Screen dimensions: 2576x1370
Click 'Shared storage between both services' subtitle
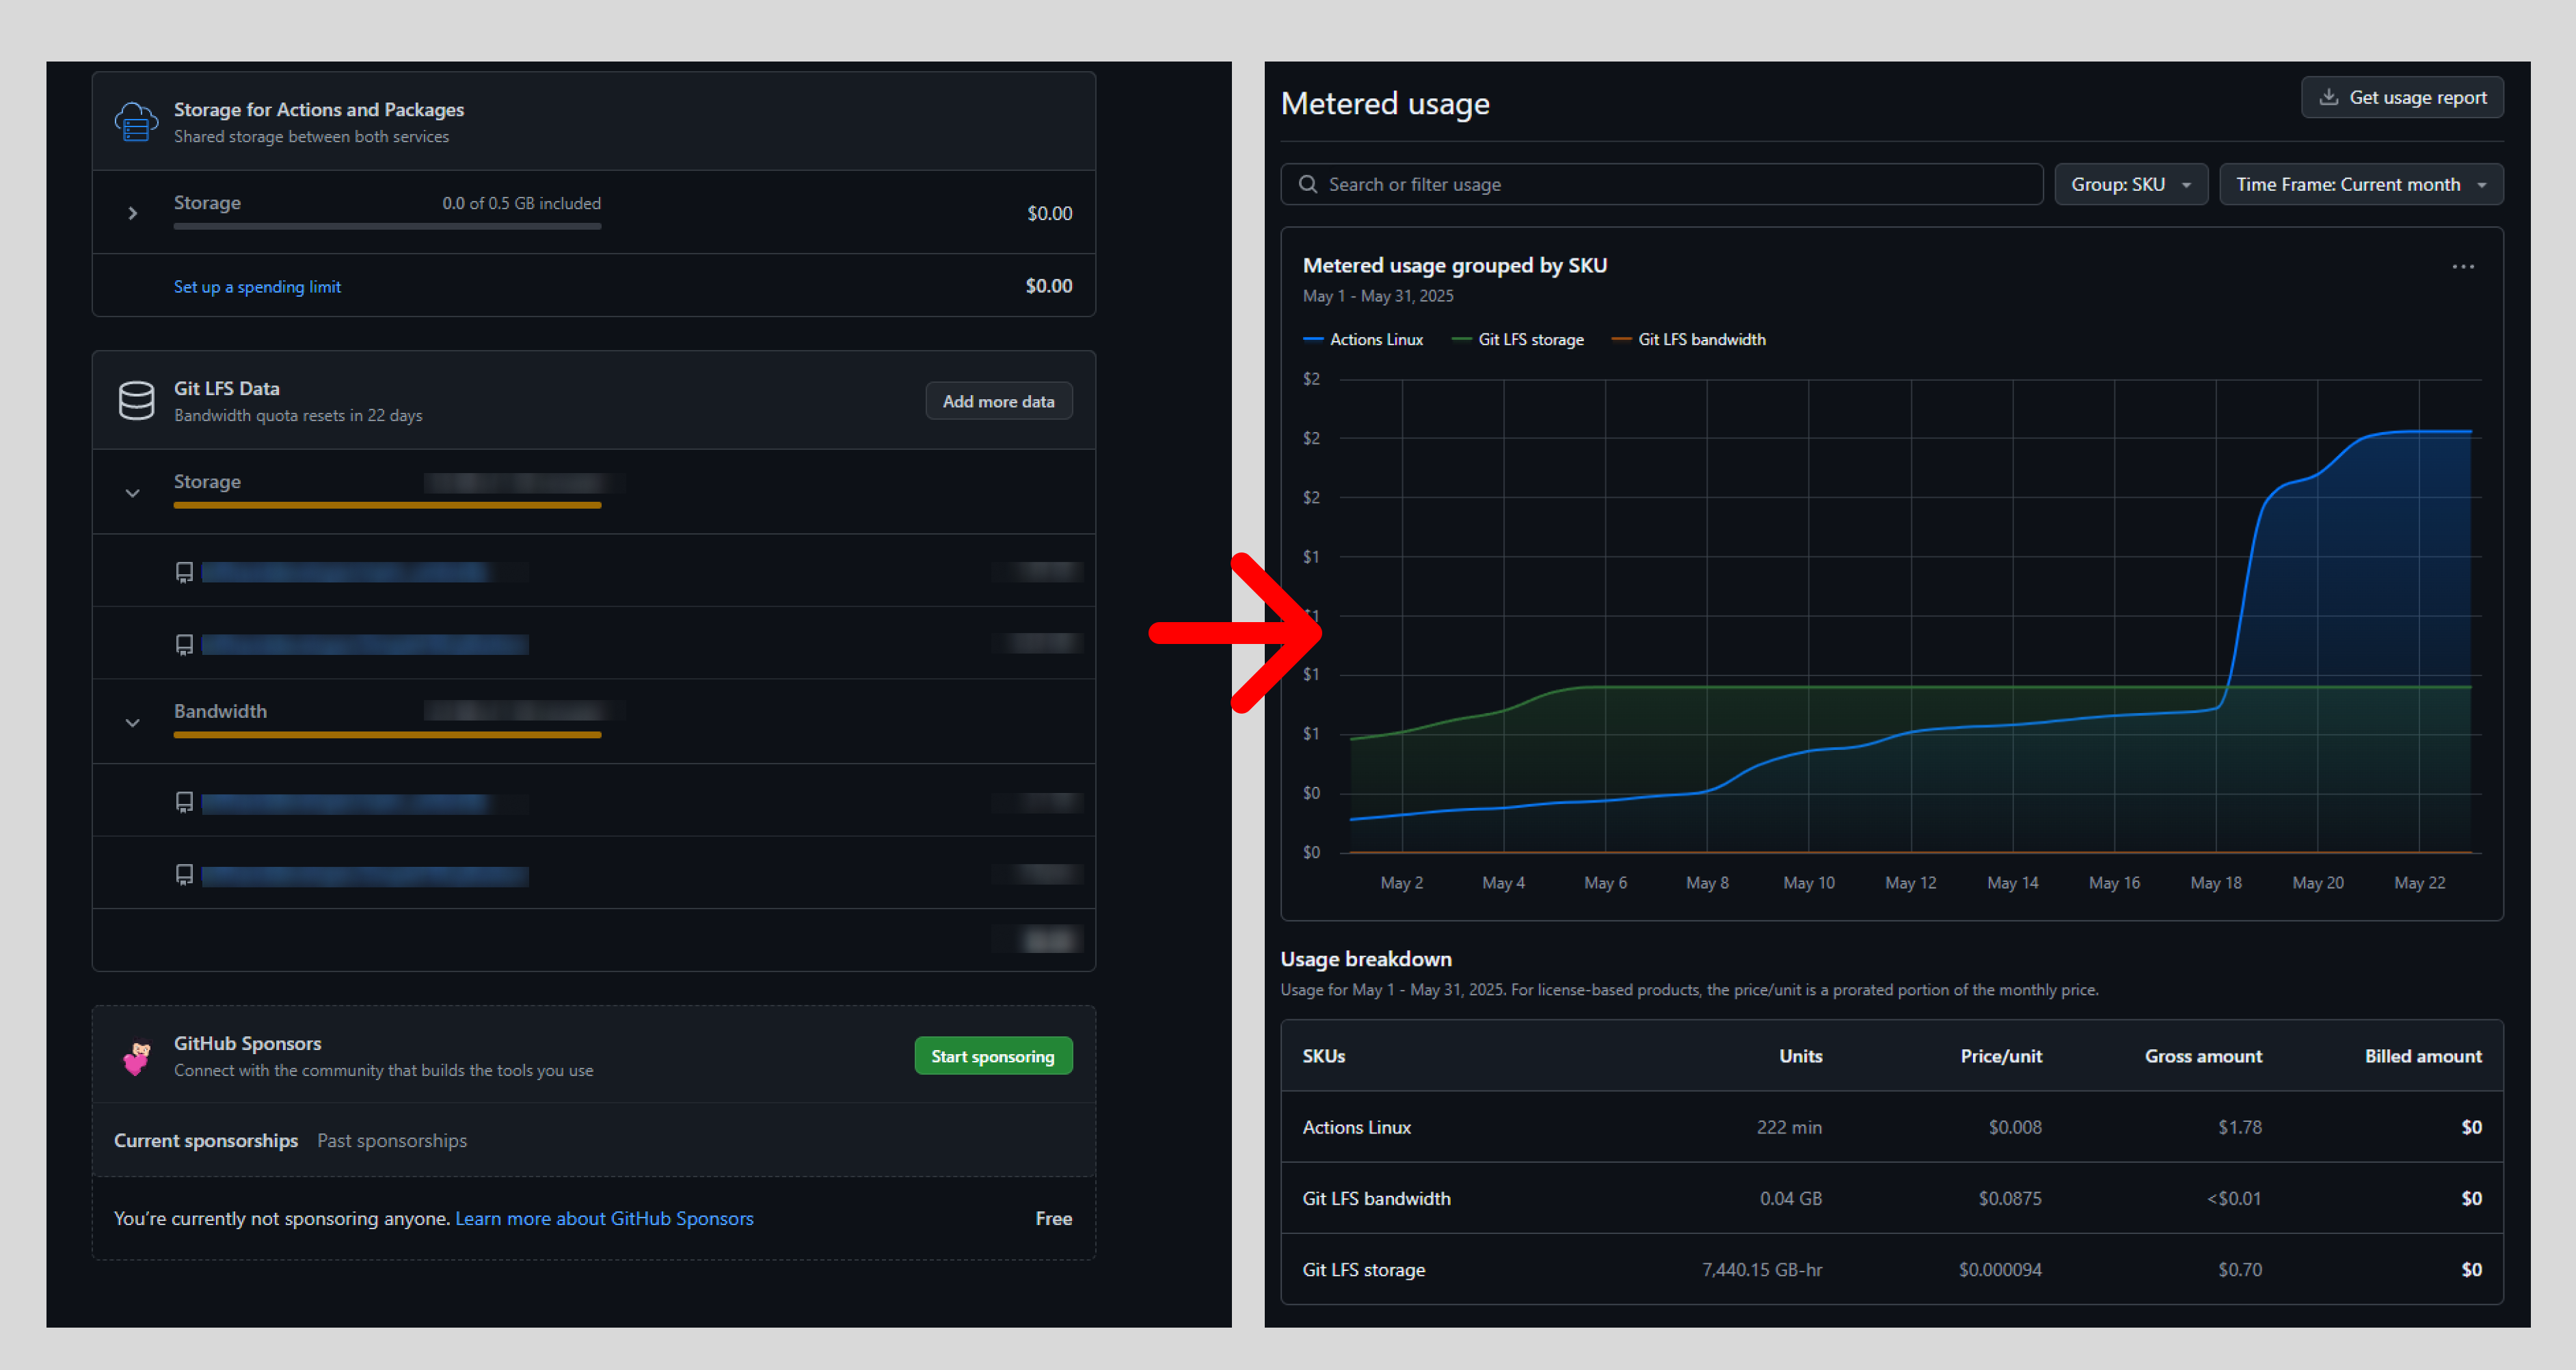point(311,137)
